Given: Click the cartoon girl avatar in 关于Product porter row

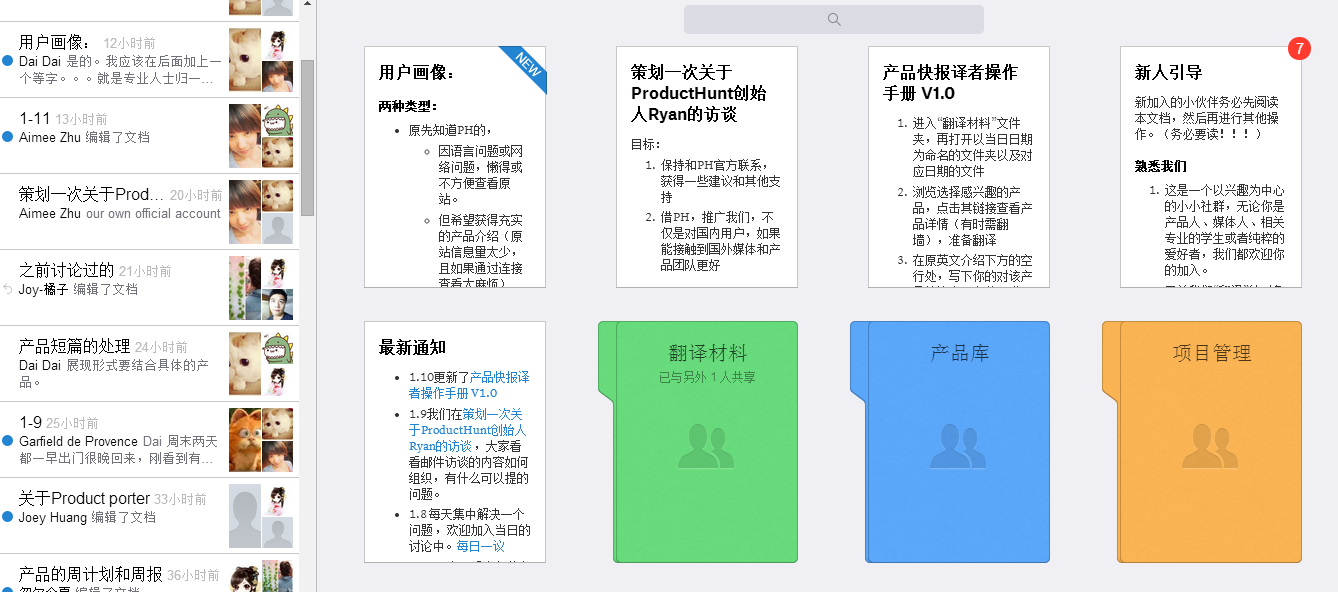Looking at the screenshot, I should click(278, 500).
